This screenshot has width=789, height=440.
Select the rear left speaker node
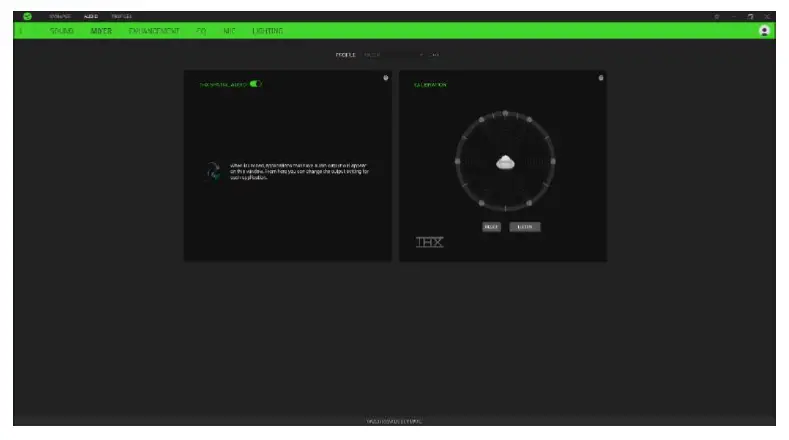pyautogui.click(x=482, y=203)
